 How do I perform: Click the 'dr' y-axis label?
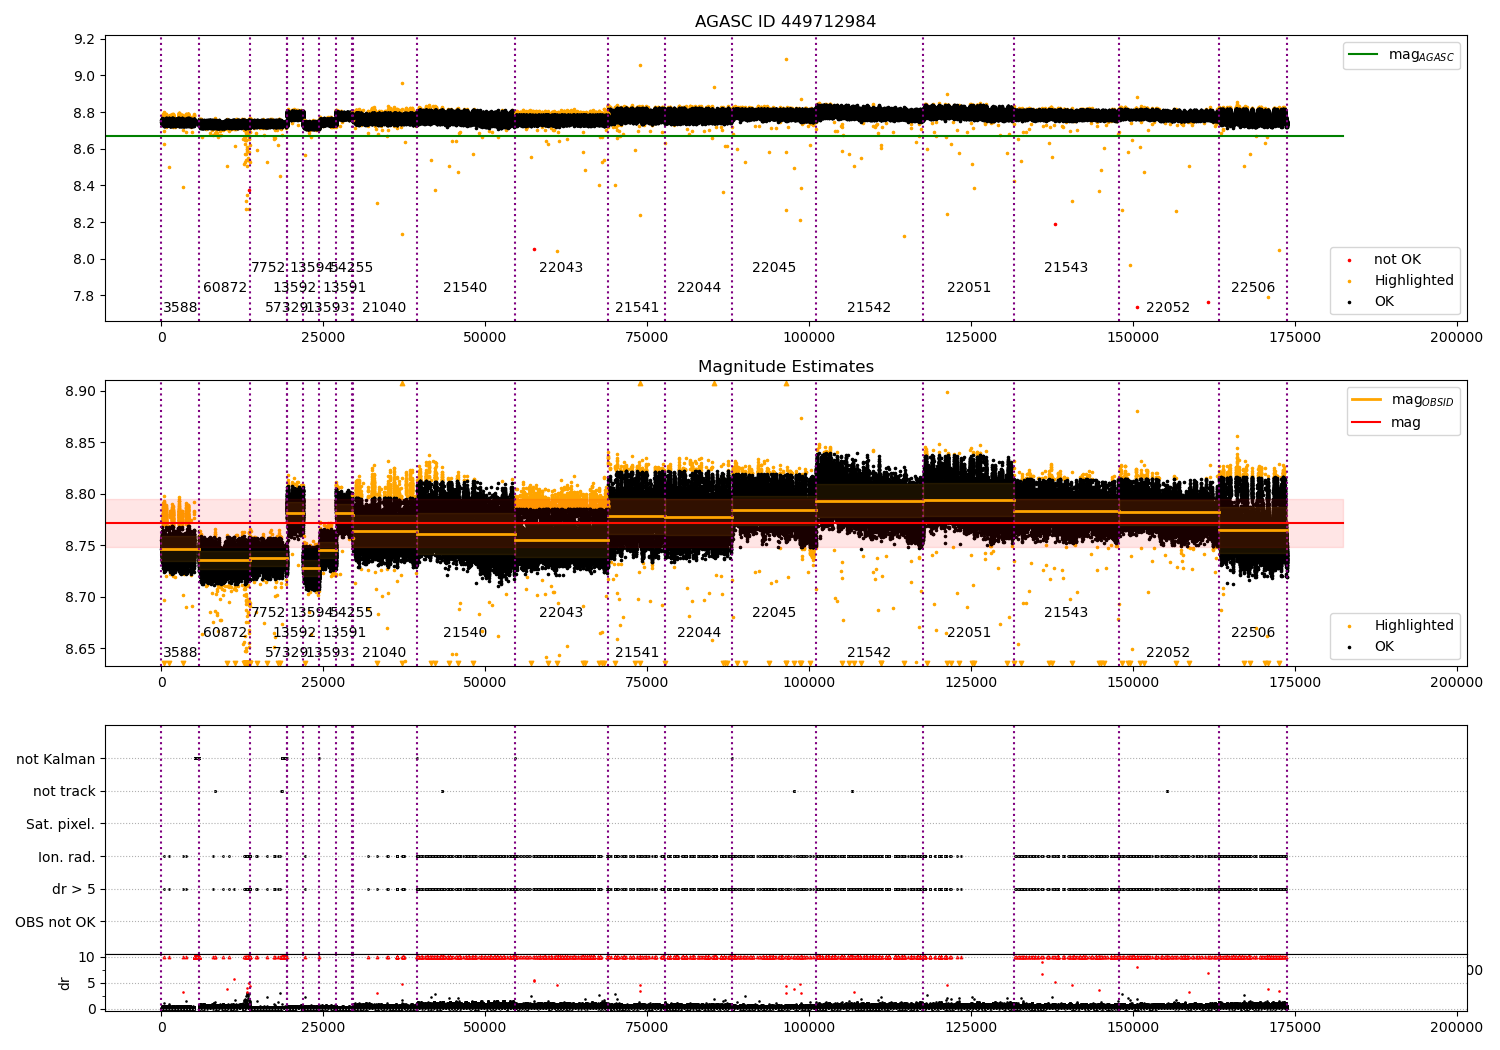[x=65, y=983]
